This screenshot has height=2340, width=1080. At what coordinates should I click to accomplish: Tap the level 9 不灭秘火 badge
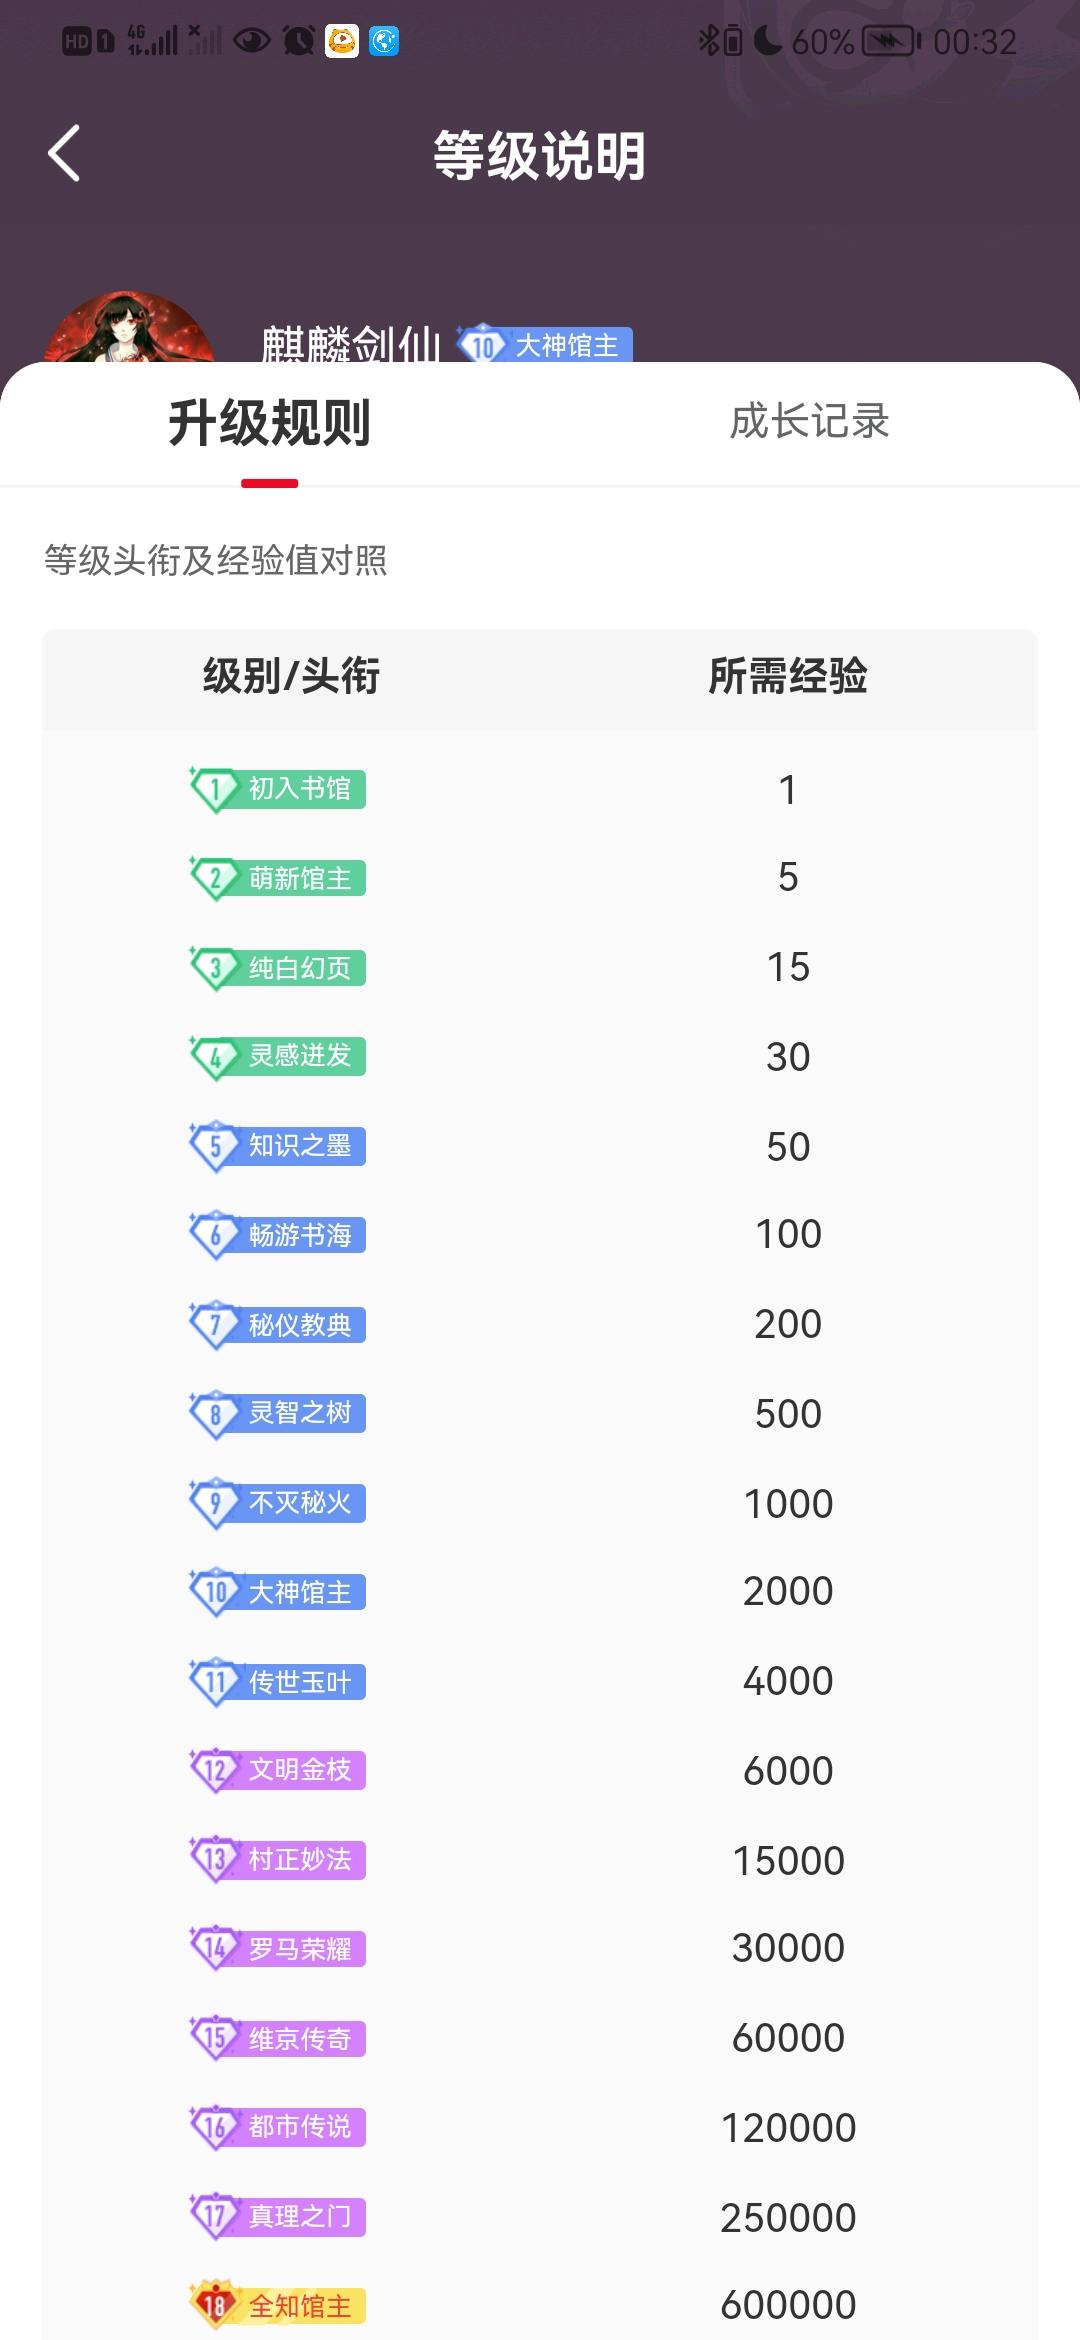(277, 1503)
